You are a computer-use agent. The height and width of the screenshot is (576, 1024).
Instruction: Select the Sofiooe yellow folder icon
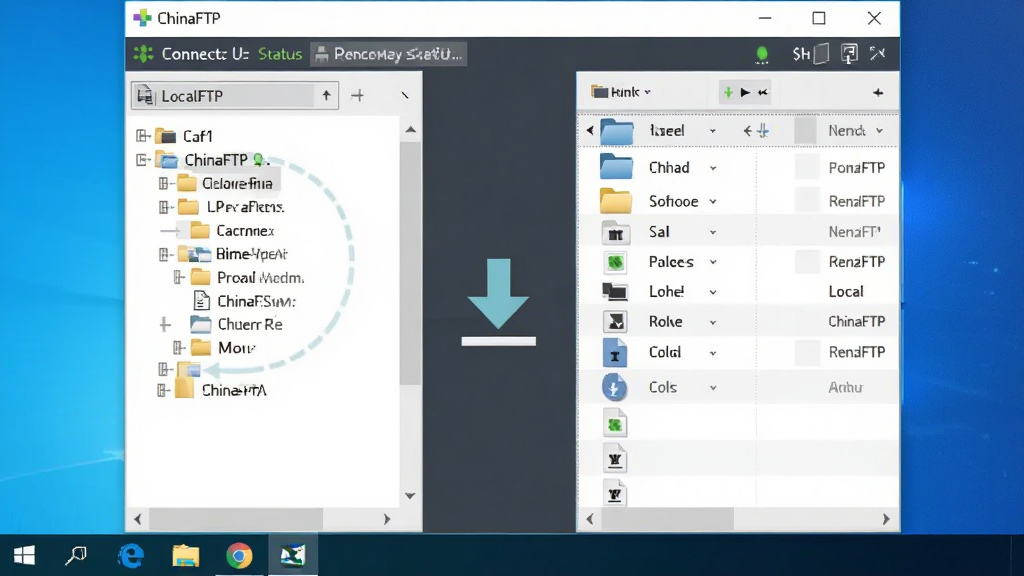pos(616,201)
